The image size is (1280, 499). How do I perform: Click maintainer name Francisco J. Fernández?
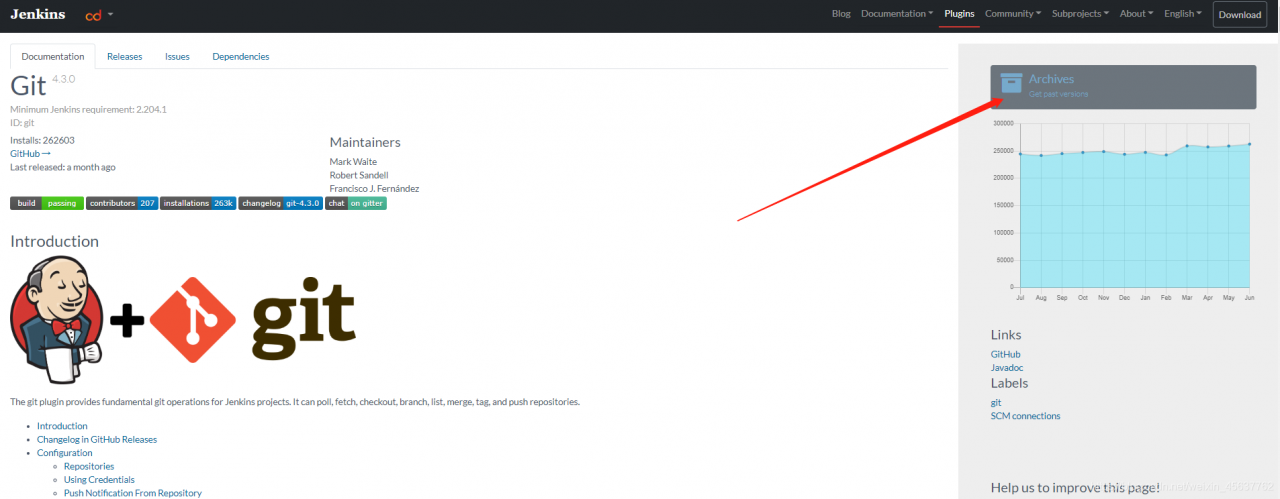click(374, 188)
